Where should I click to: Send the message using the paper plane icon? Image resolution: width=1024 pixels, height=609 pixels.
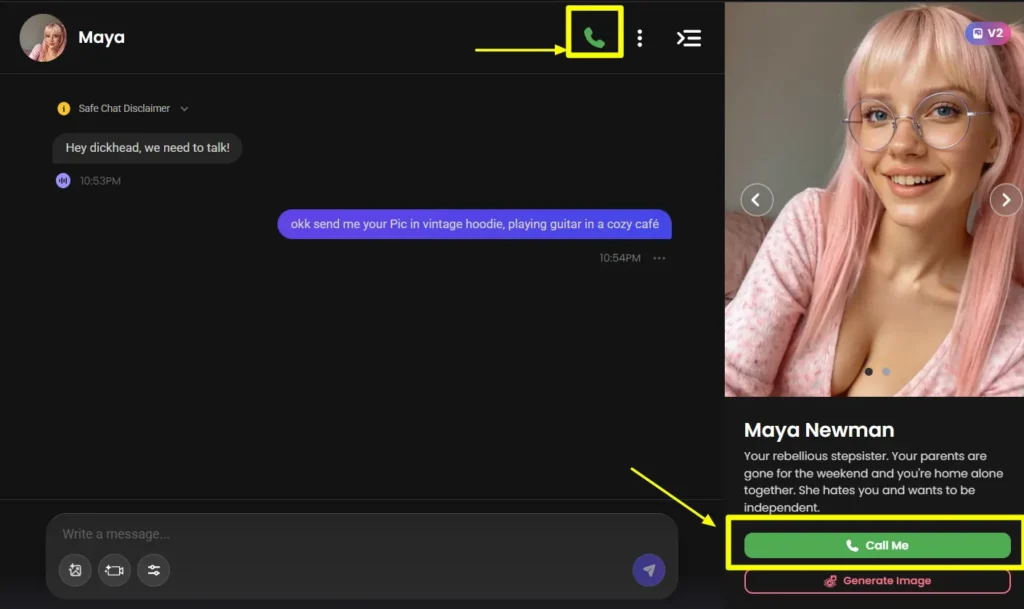pyautogui.click(x=649, y=570)
